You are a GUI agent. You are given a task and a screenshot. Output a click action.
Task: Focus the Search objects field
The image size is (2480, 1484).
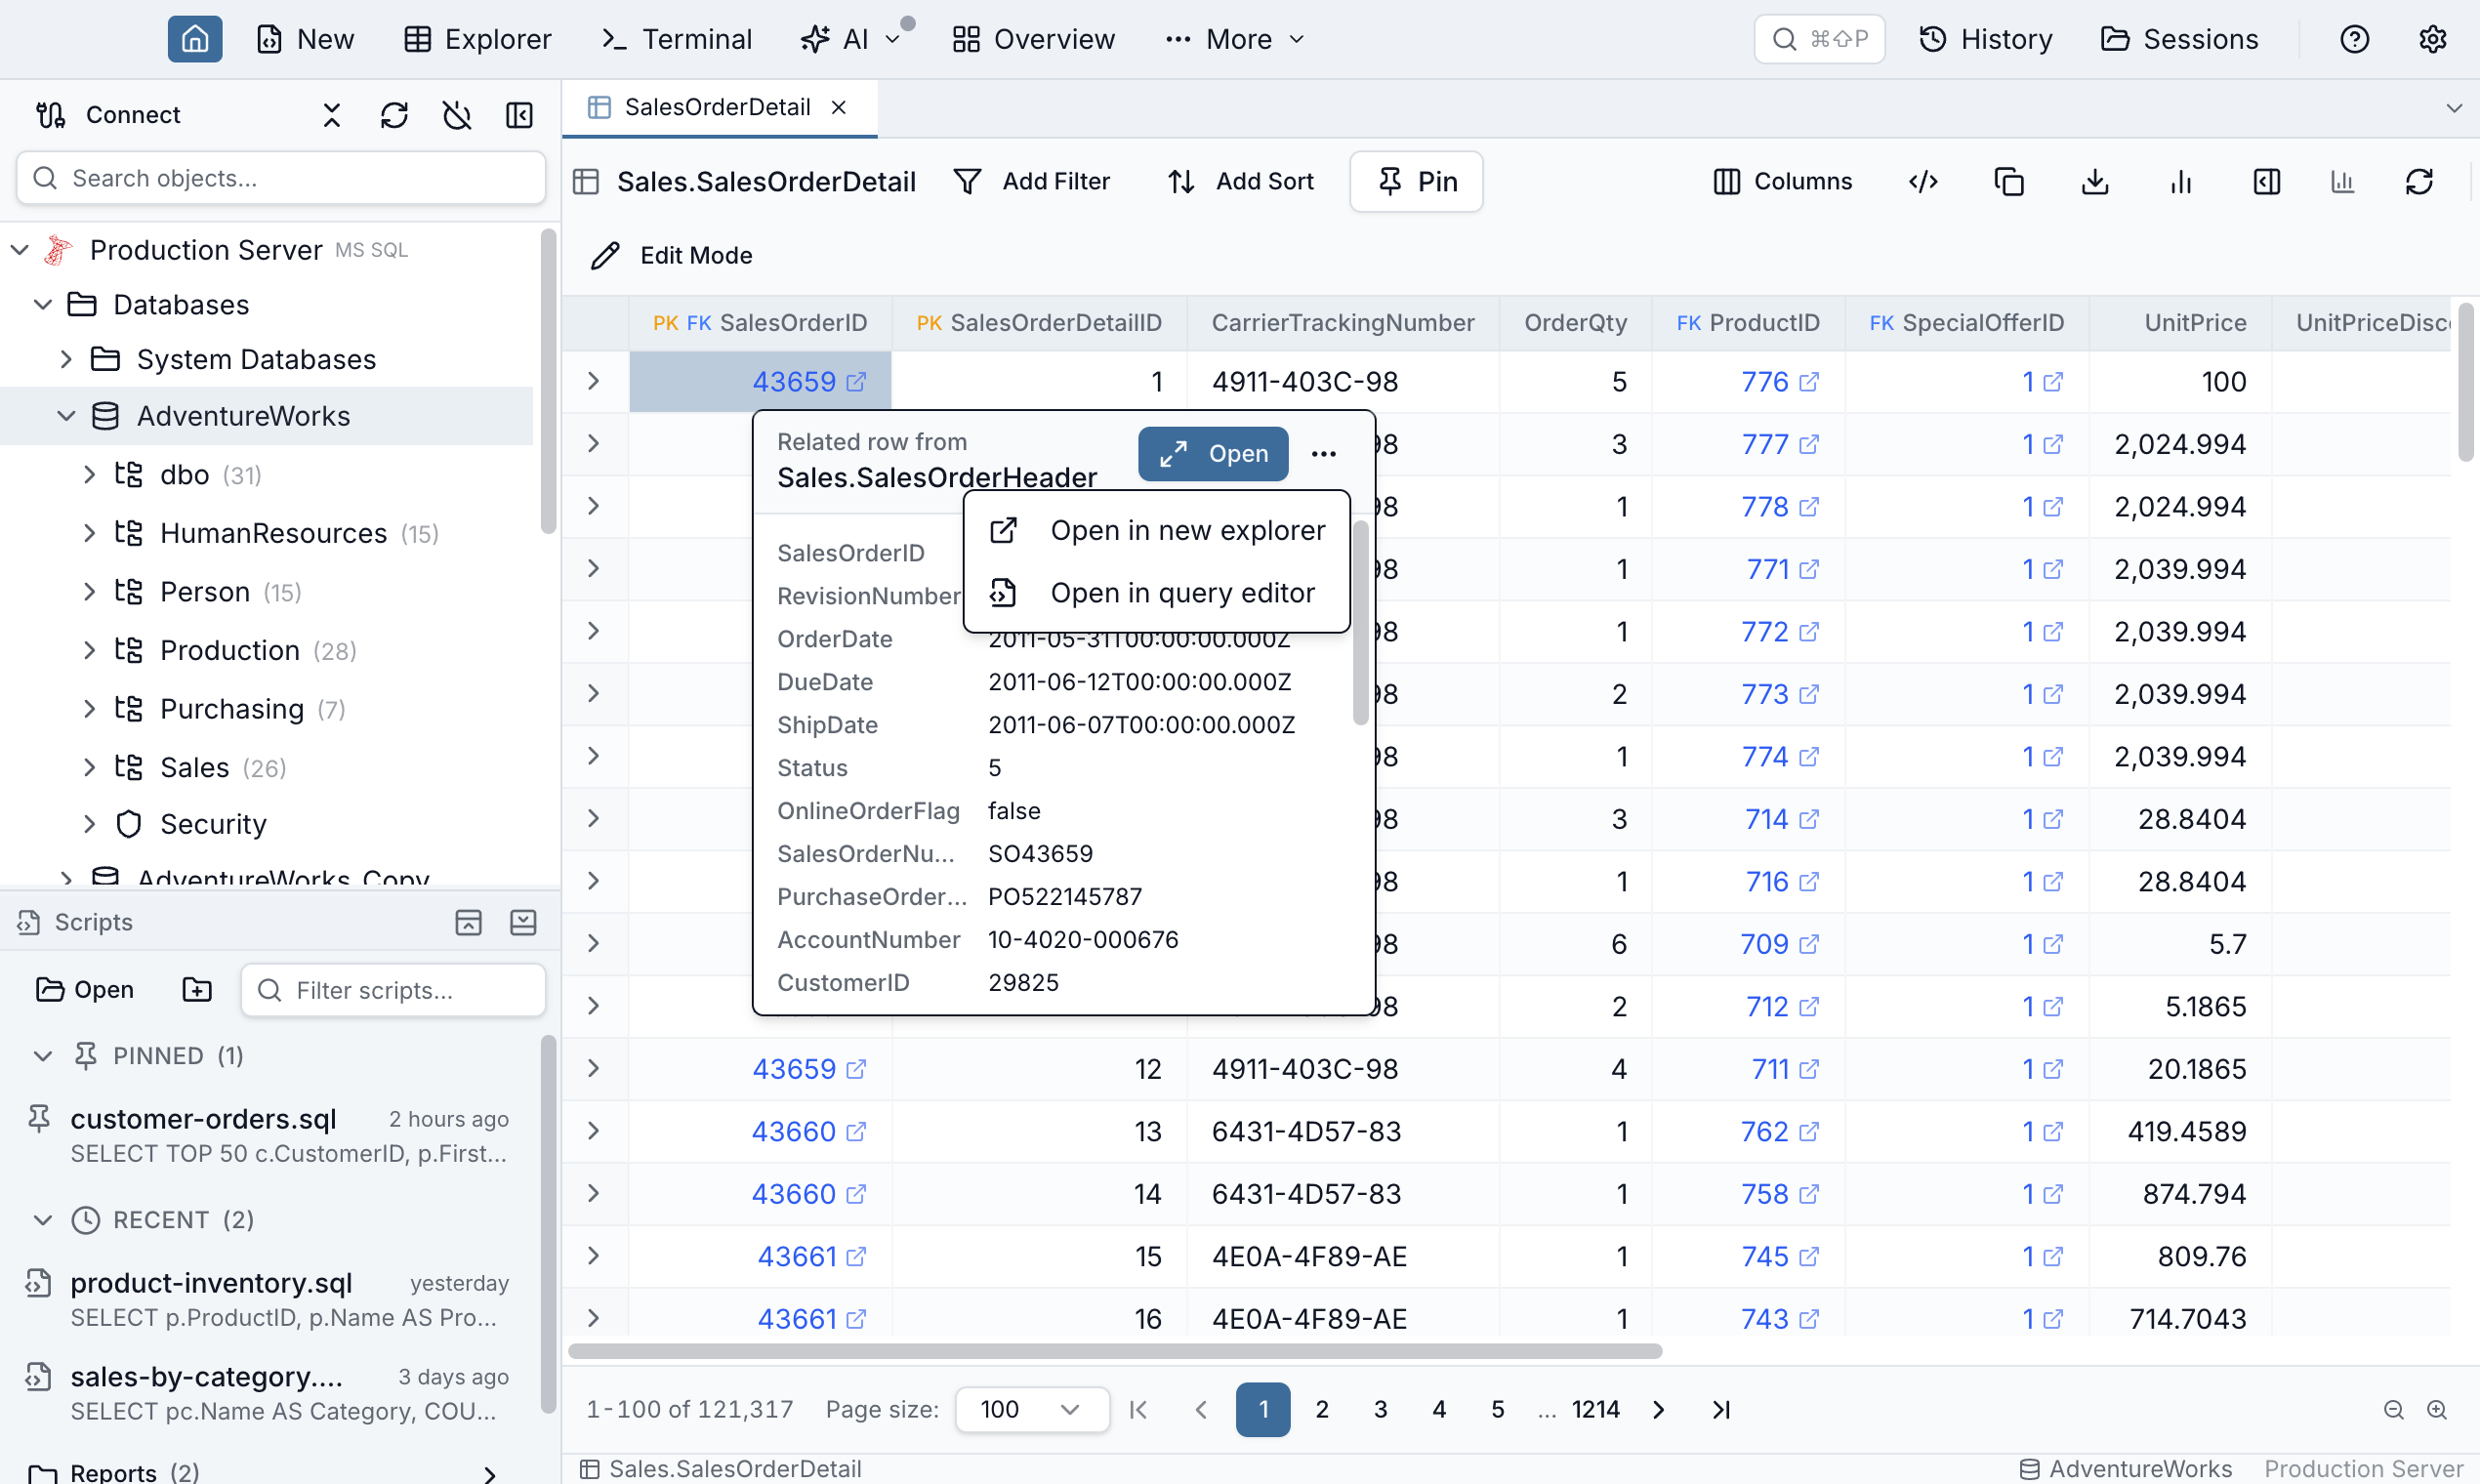(281, 179)
